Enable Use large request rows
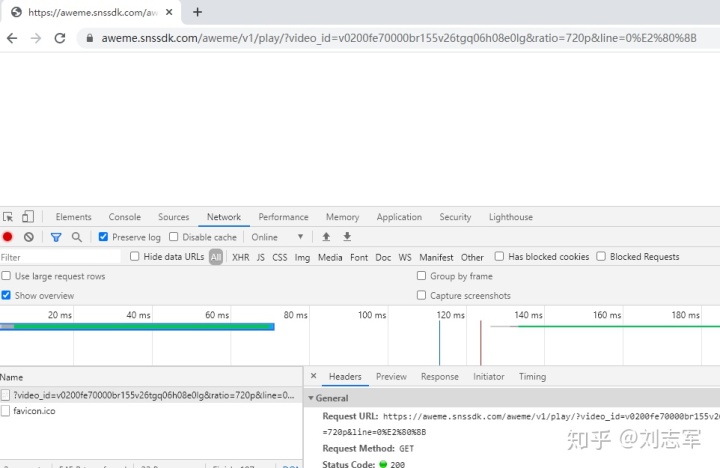The image size is (720, 468). 6,276
